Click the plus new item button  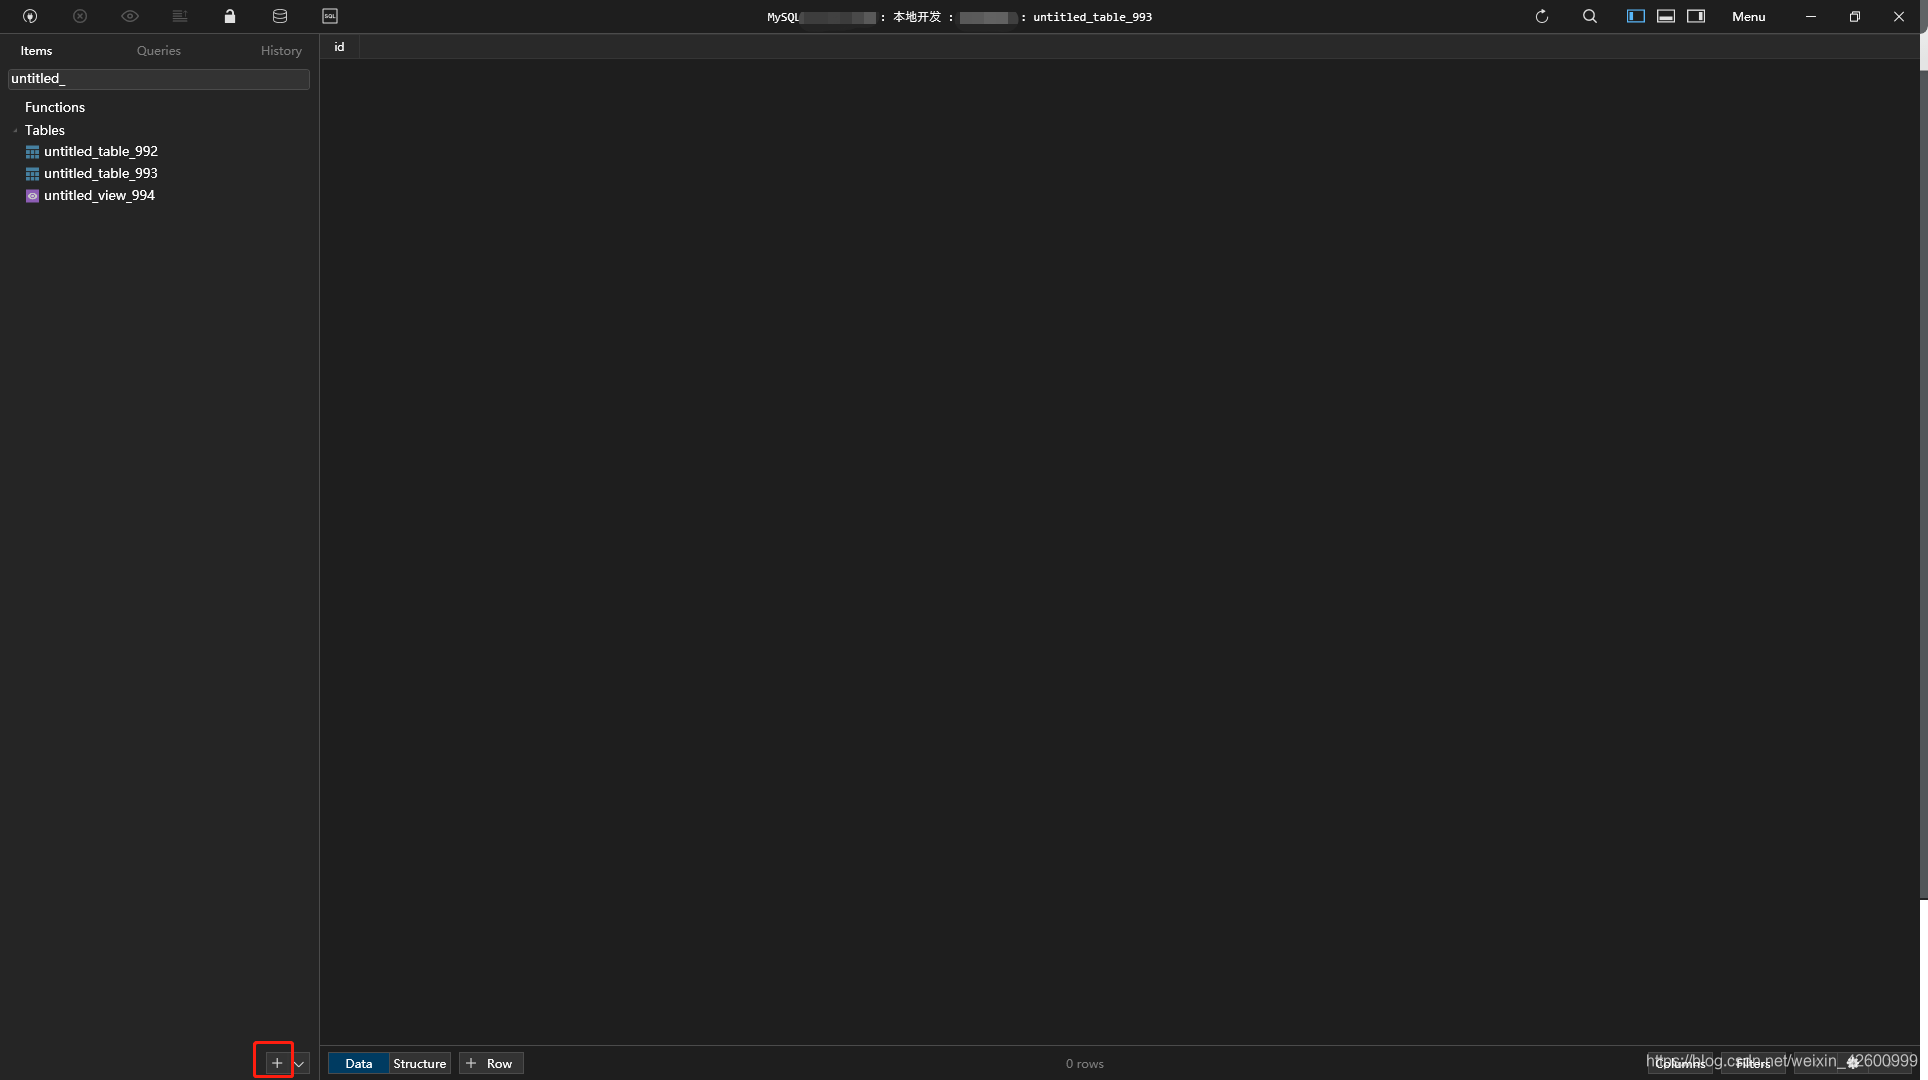pos(276,1063)
